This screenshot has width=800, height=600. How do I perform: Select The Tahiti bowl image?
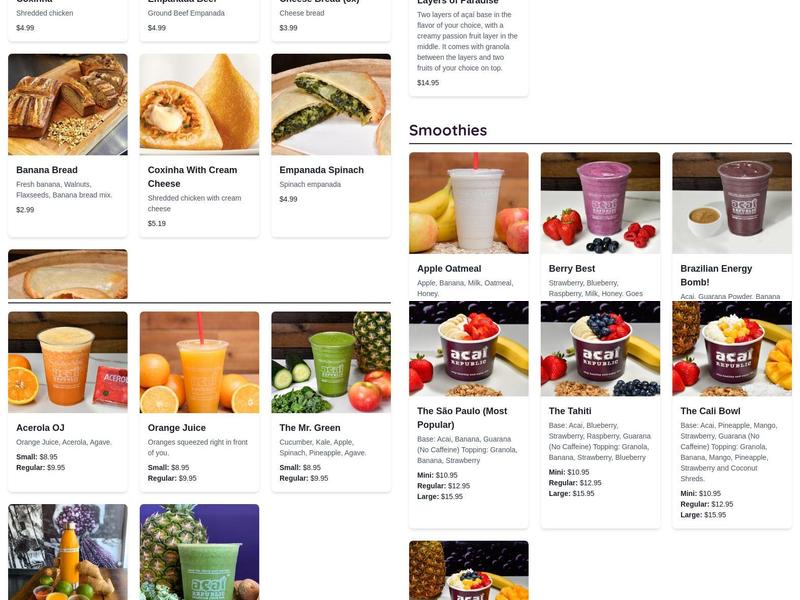[x=601, y=348]
